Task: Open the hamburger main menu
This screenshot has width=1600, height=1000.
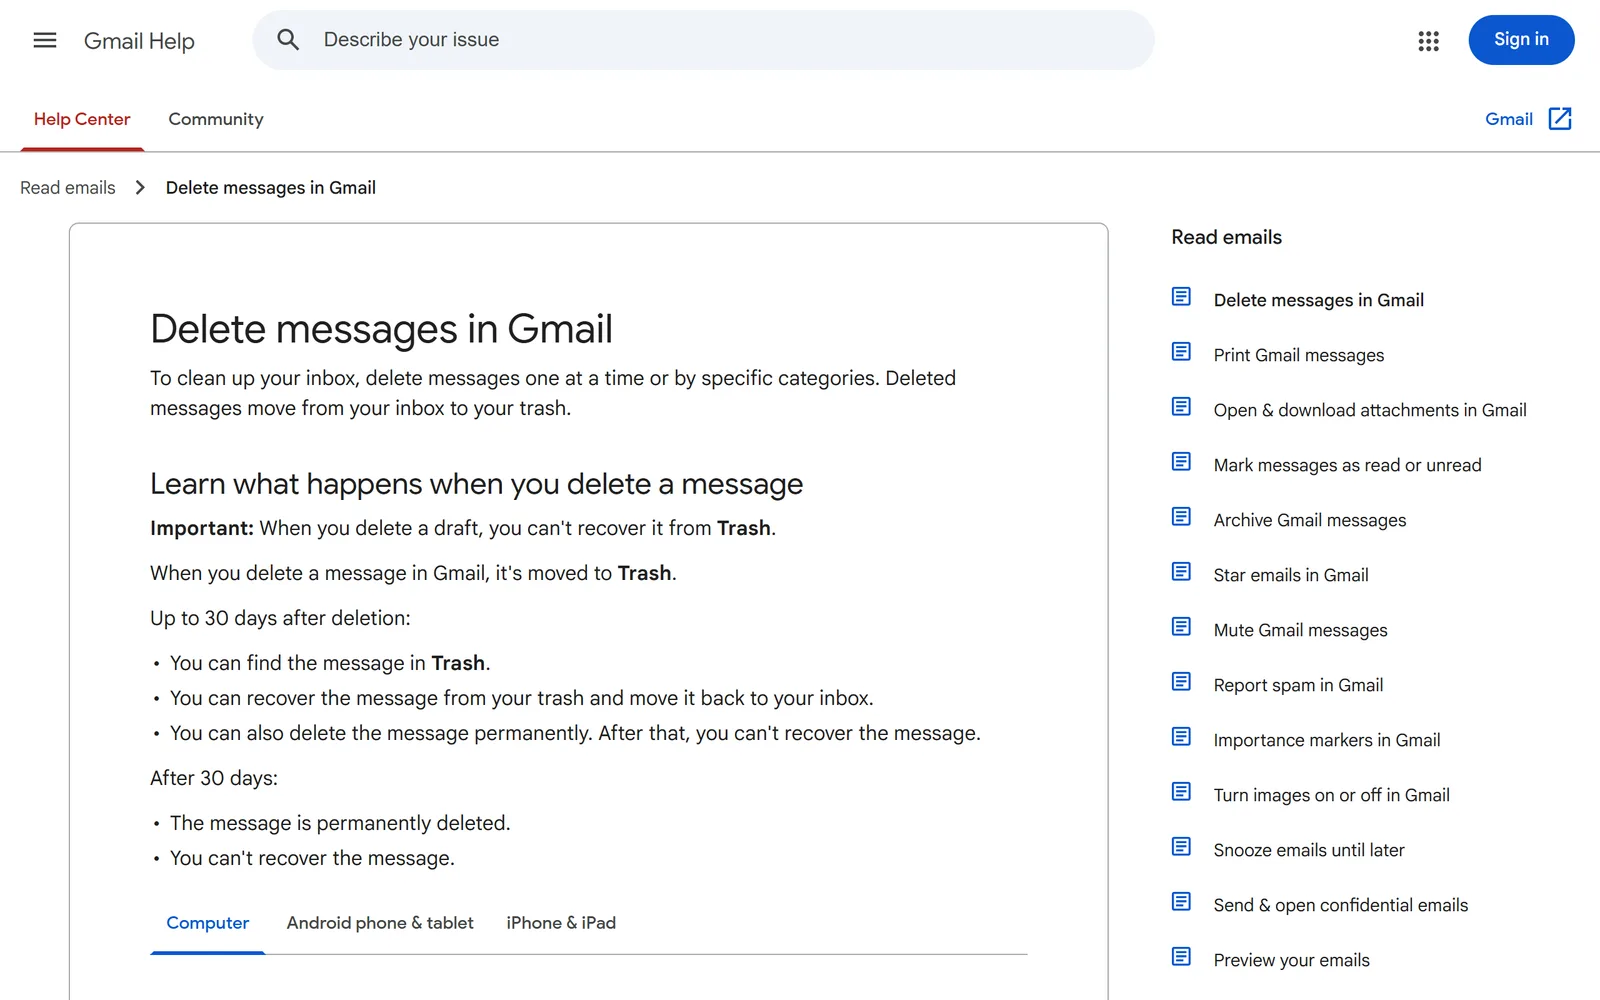Action: click(45, 40)
